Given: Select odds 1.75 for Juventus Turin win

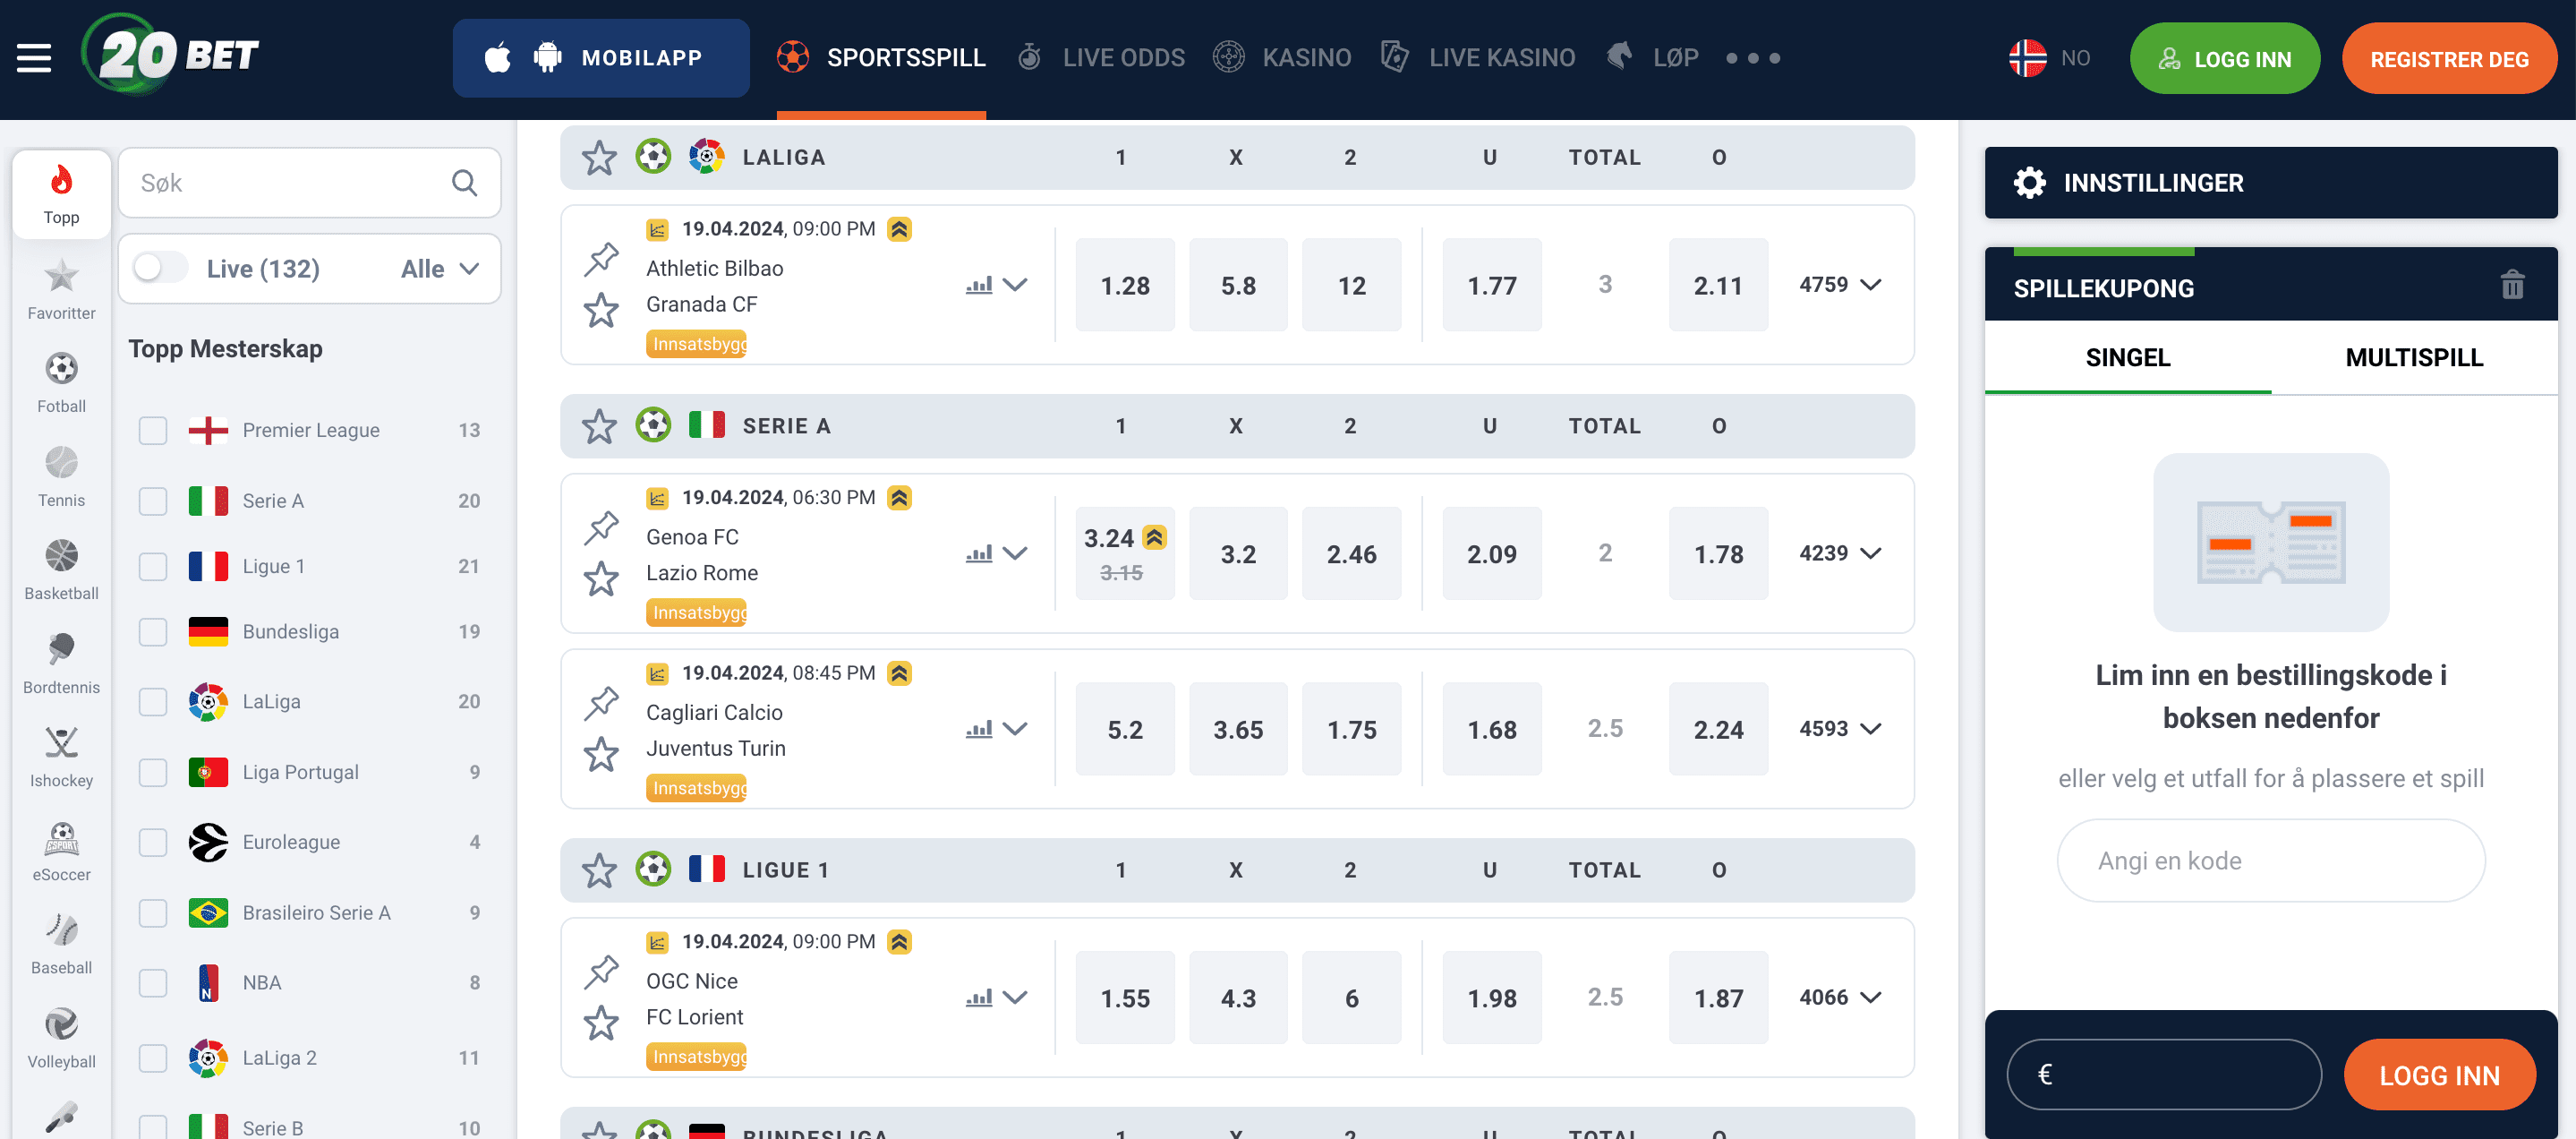Looking at the screenshot, I should 1351,729.
